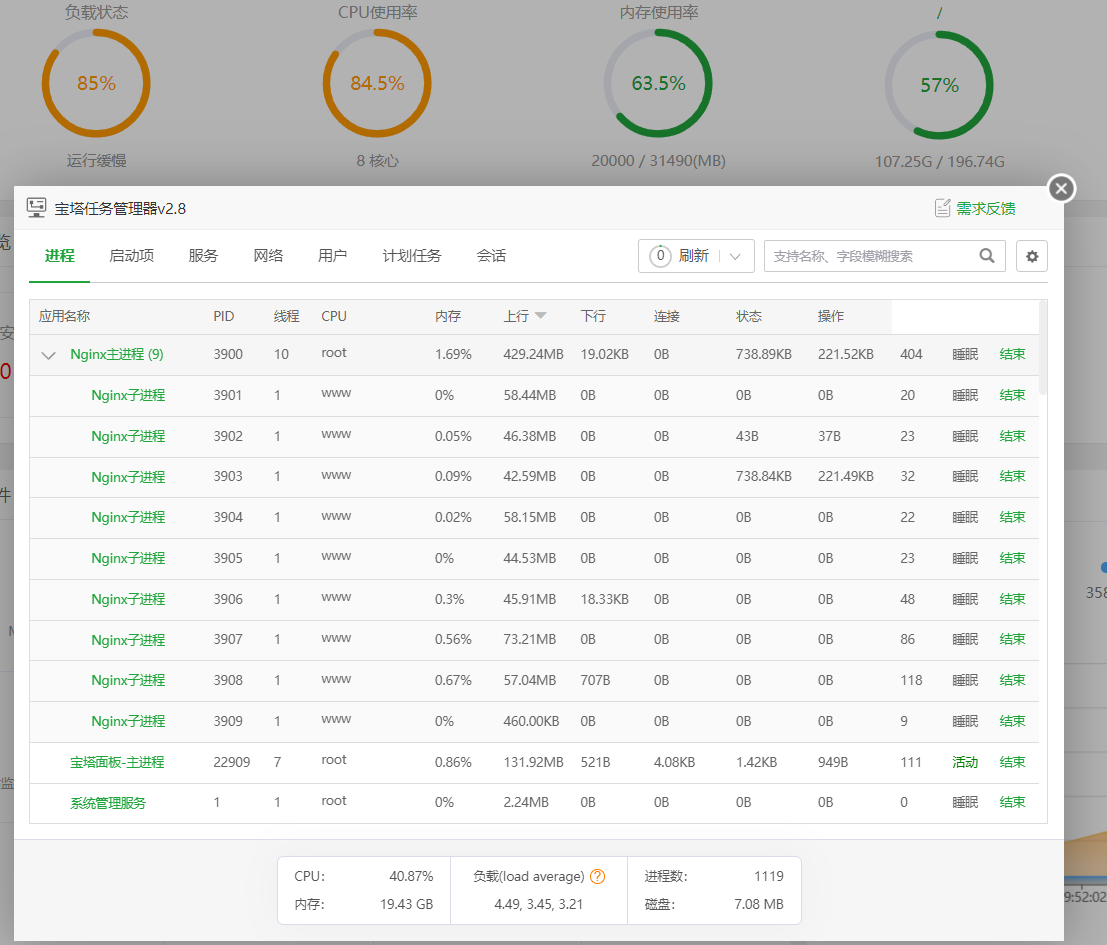
Task: End the Nginx子进程 PID 3906
Action: coord(1012,599)
